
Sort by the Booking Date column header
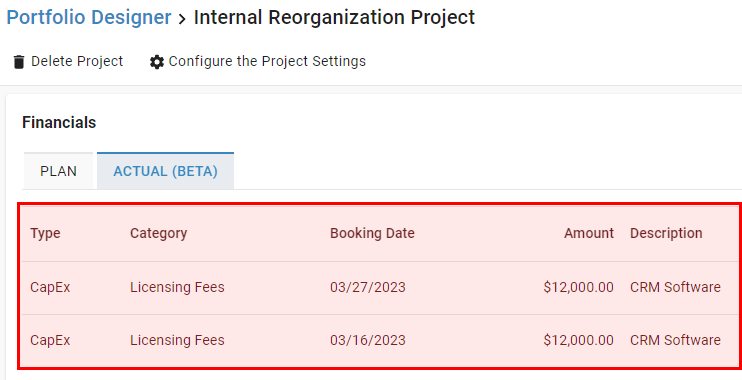372,233
